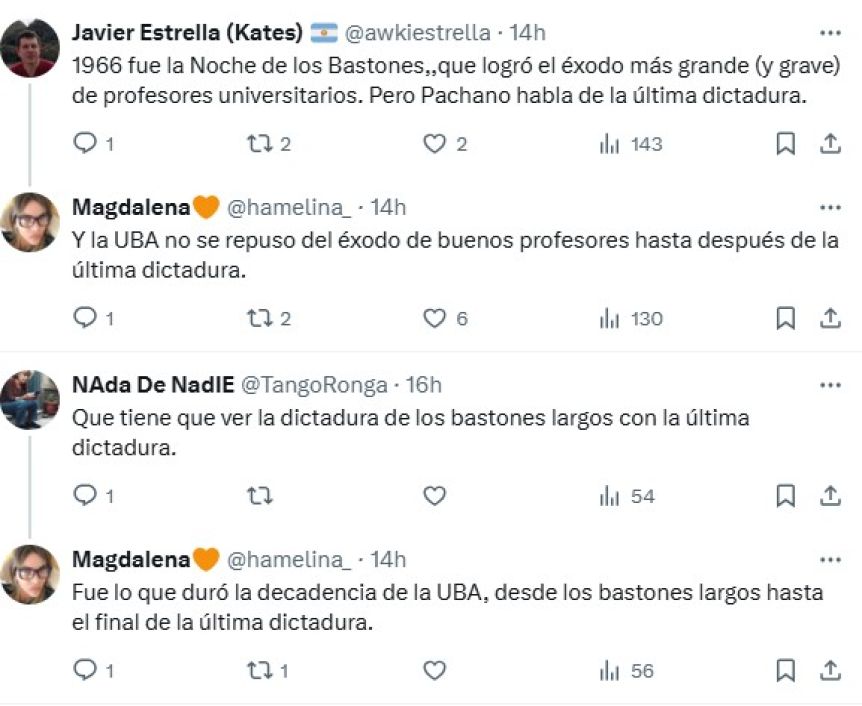Viewport: 862px width, 706px height.
Task: Reply to NAda De NadIE's tweet
Action: [86, 495]
